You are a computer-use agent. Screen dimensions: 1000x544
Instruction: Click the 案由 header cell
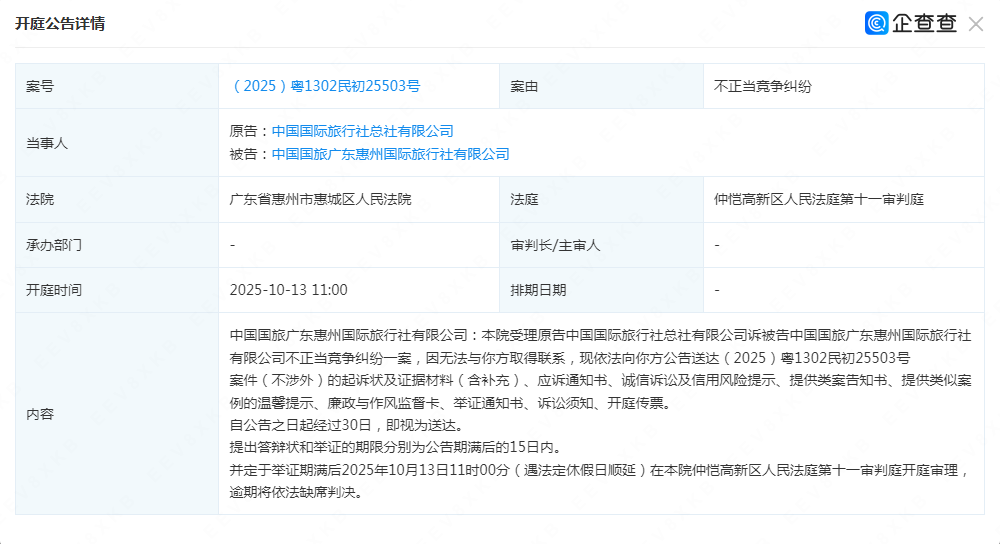pos(524,86)
